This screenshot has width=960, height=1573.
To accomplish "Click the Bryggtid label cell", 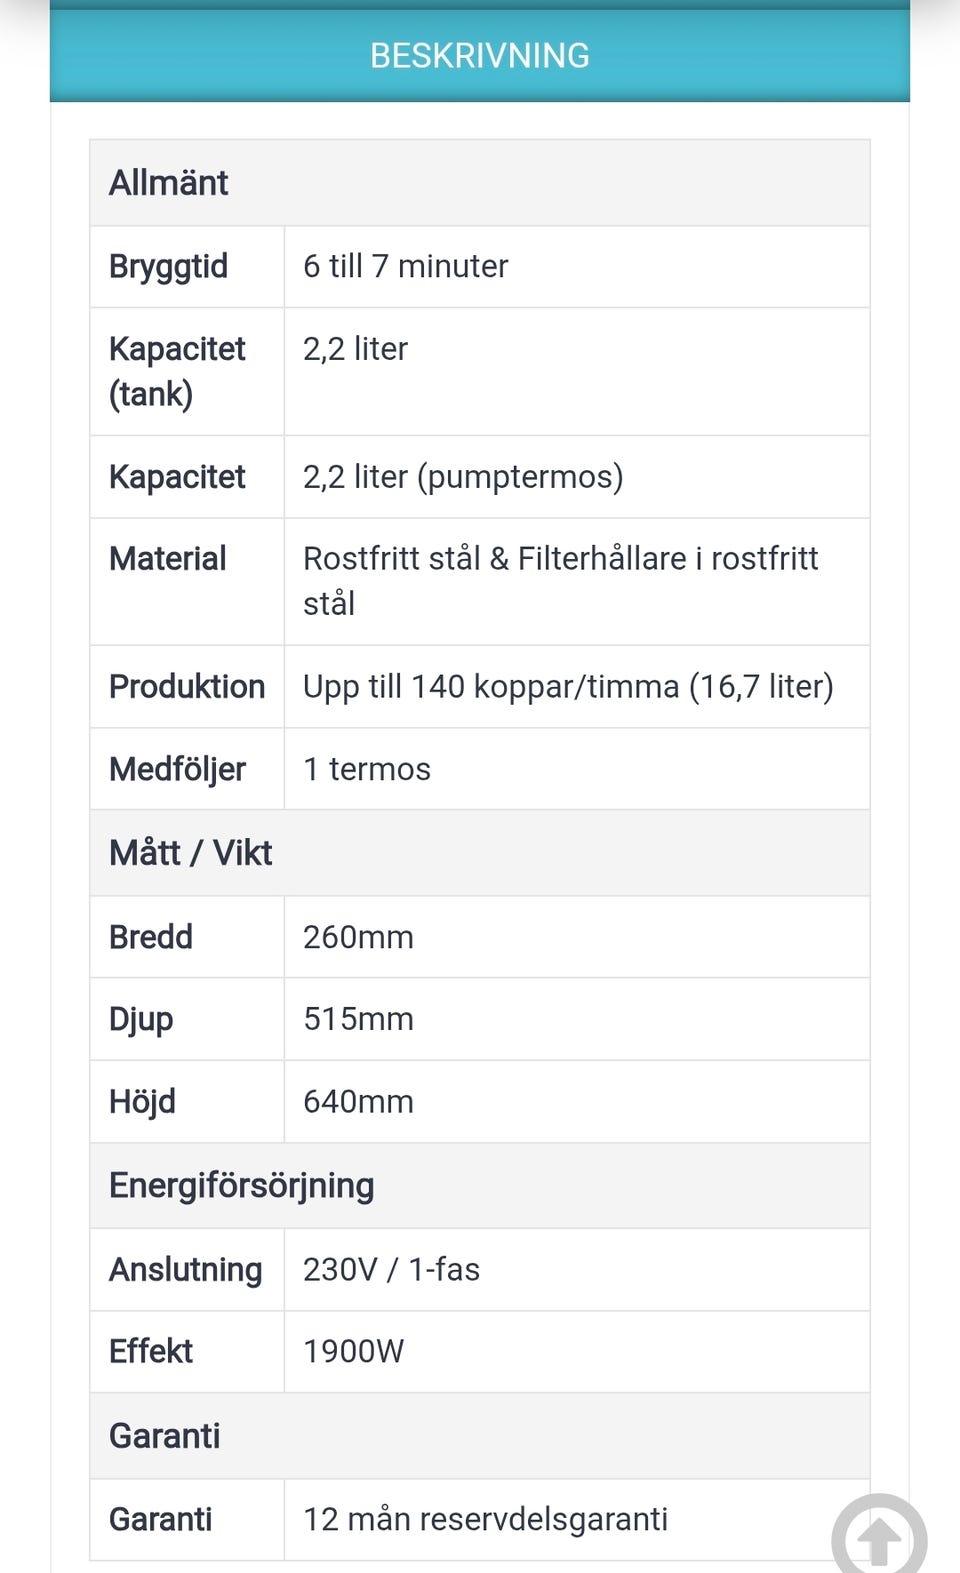I will [187, 267].
